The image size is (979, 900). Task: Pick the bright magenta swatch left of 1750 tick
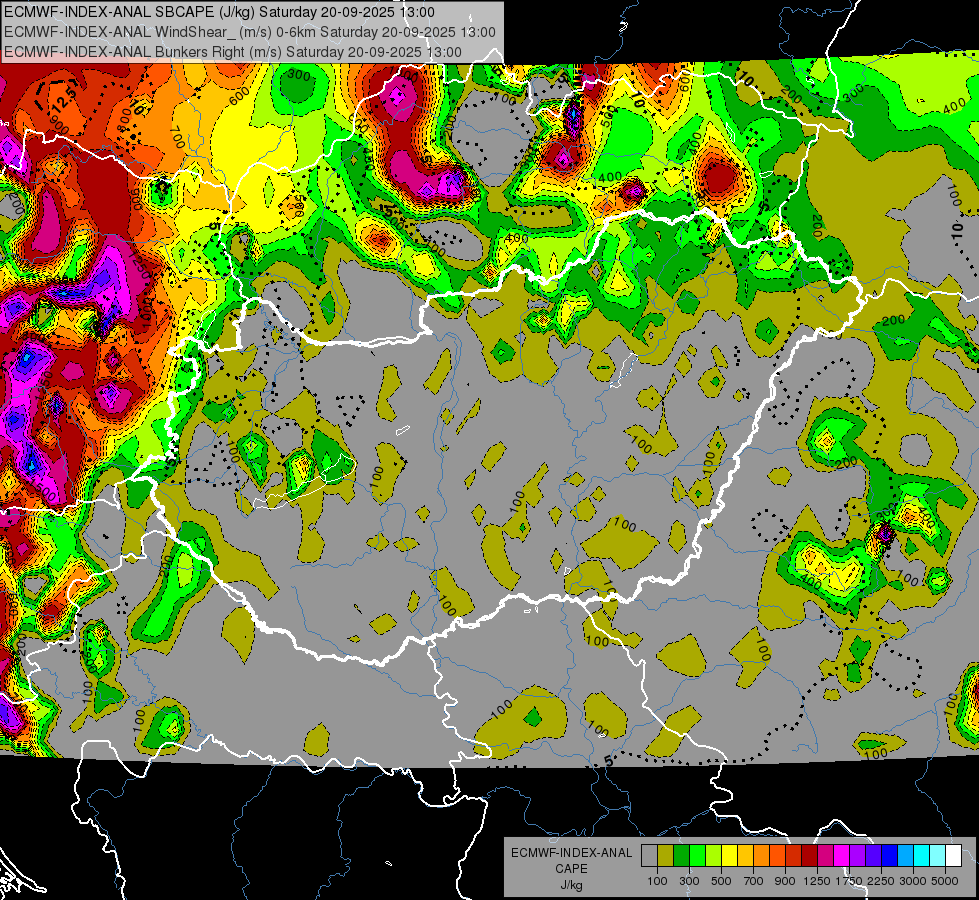(842, 855)
